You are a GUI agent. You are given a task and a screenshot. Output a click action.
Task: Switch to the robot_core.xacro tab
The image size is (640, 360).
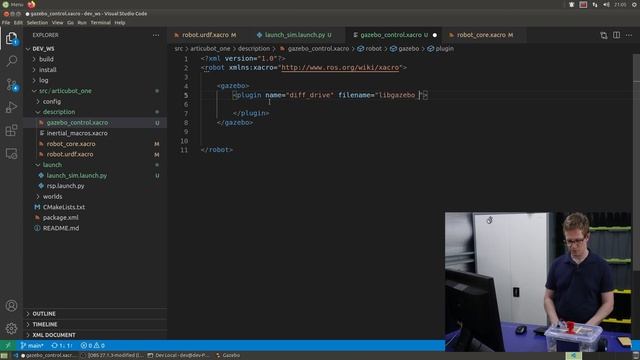481,35
